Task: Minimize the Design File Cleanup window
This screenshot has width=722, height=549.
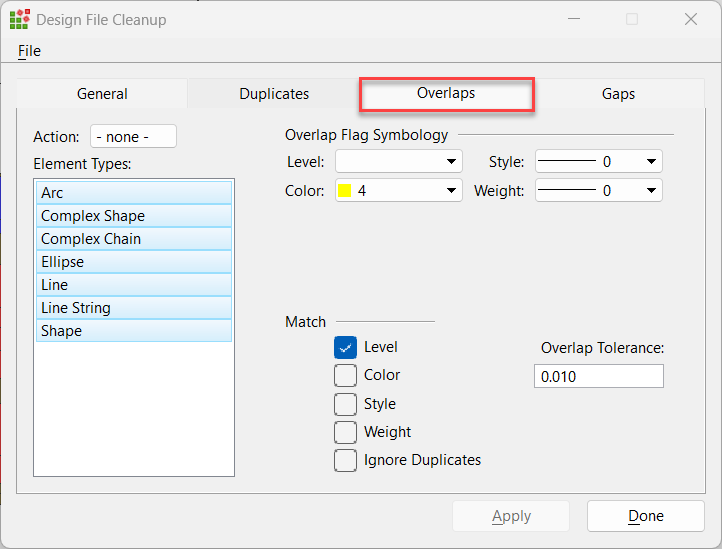Action: click(572, 19)
